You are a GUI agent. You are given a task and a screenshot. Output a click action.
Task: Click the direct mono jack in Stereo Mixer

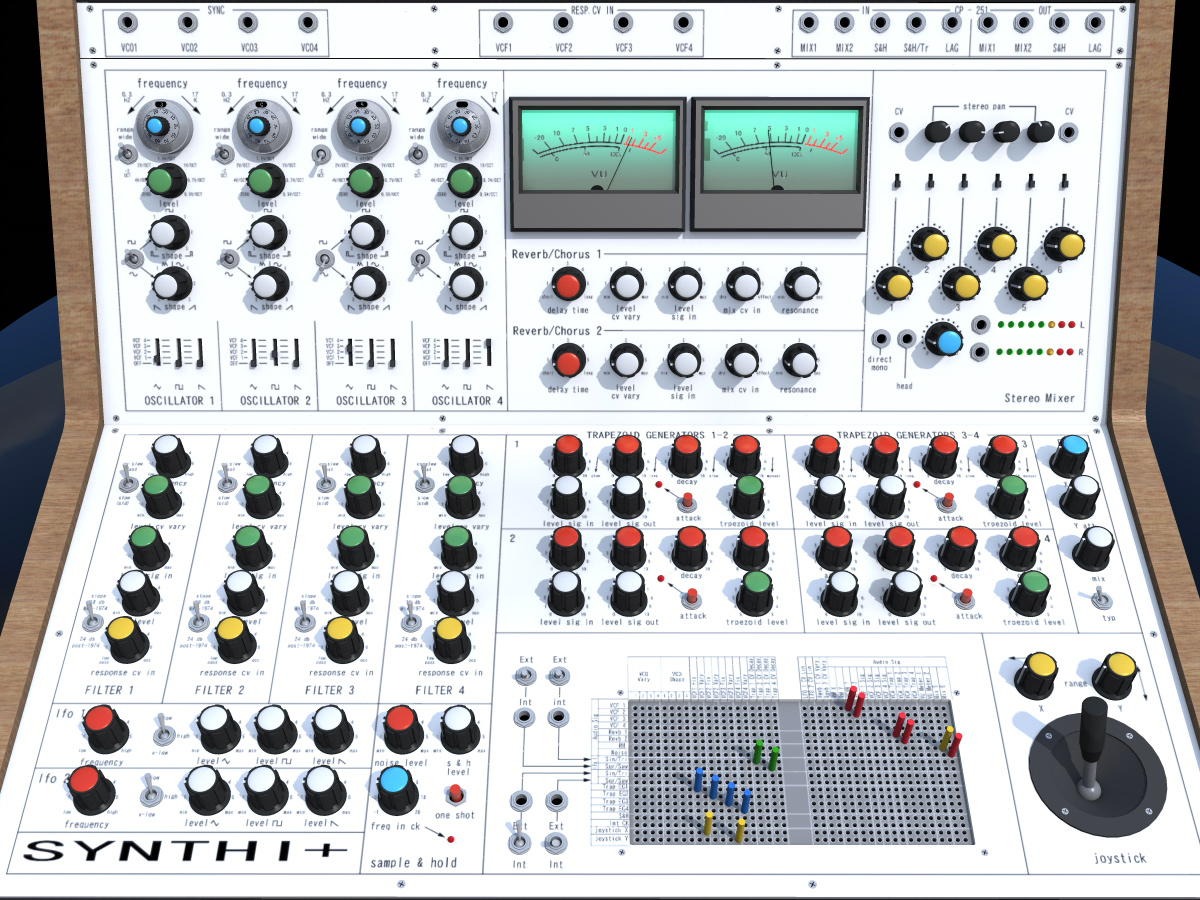[881, 340]
